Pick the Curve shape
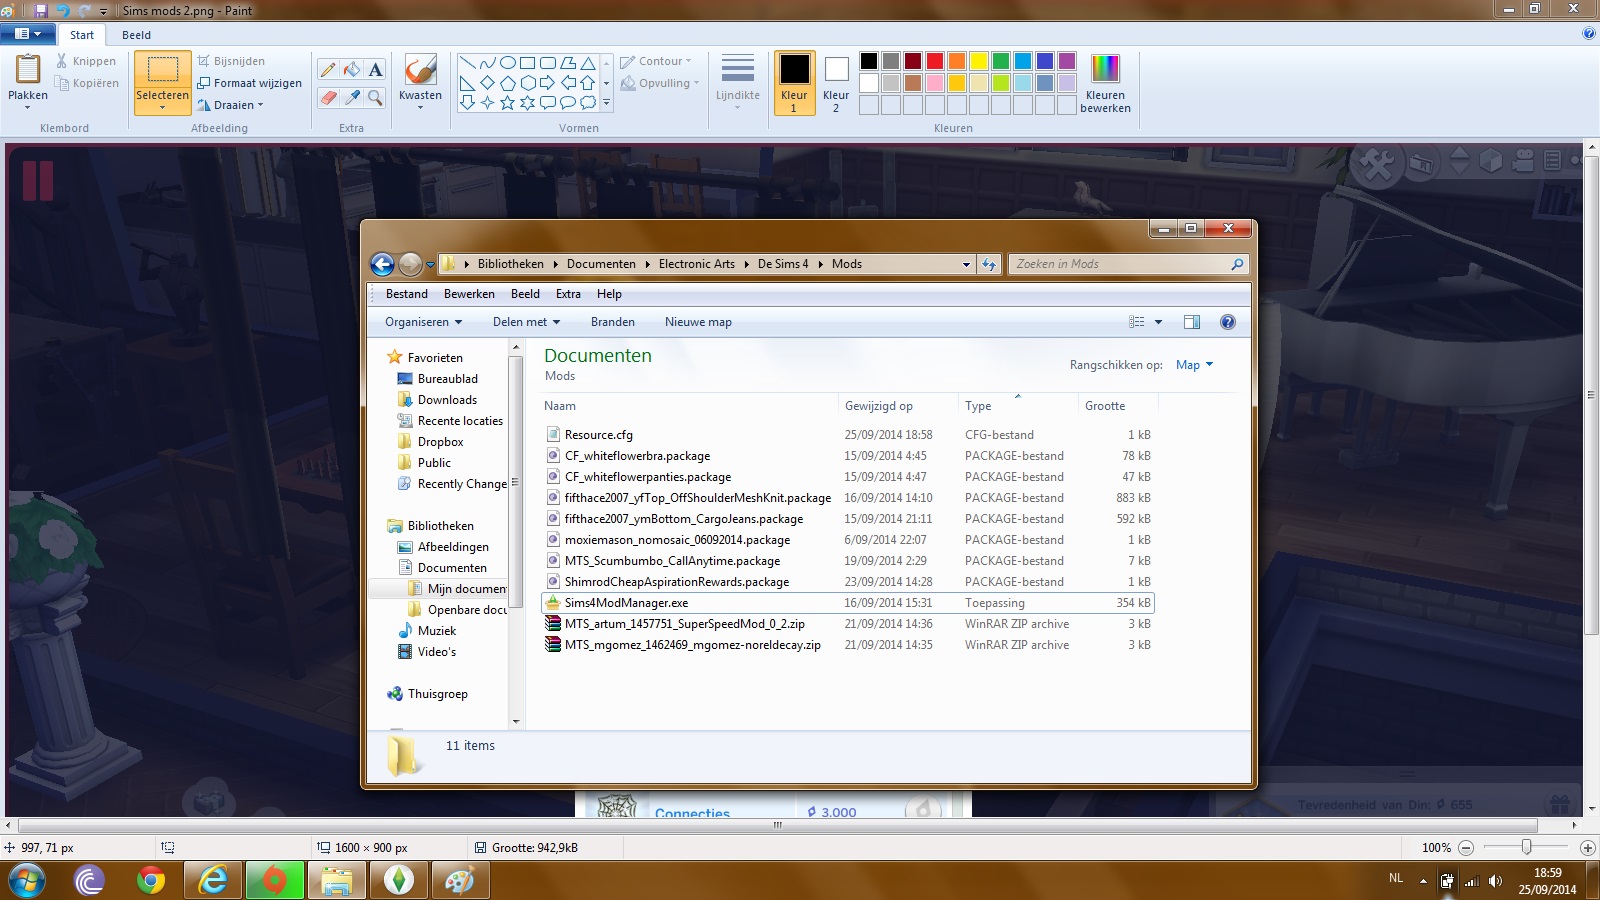 487,63
